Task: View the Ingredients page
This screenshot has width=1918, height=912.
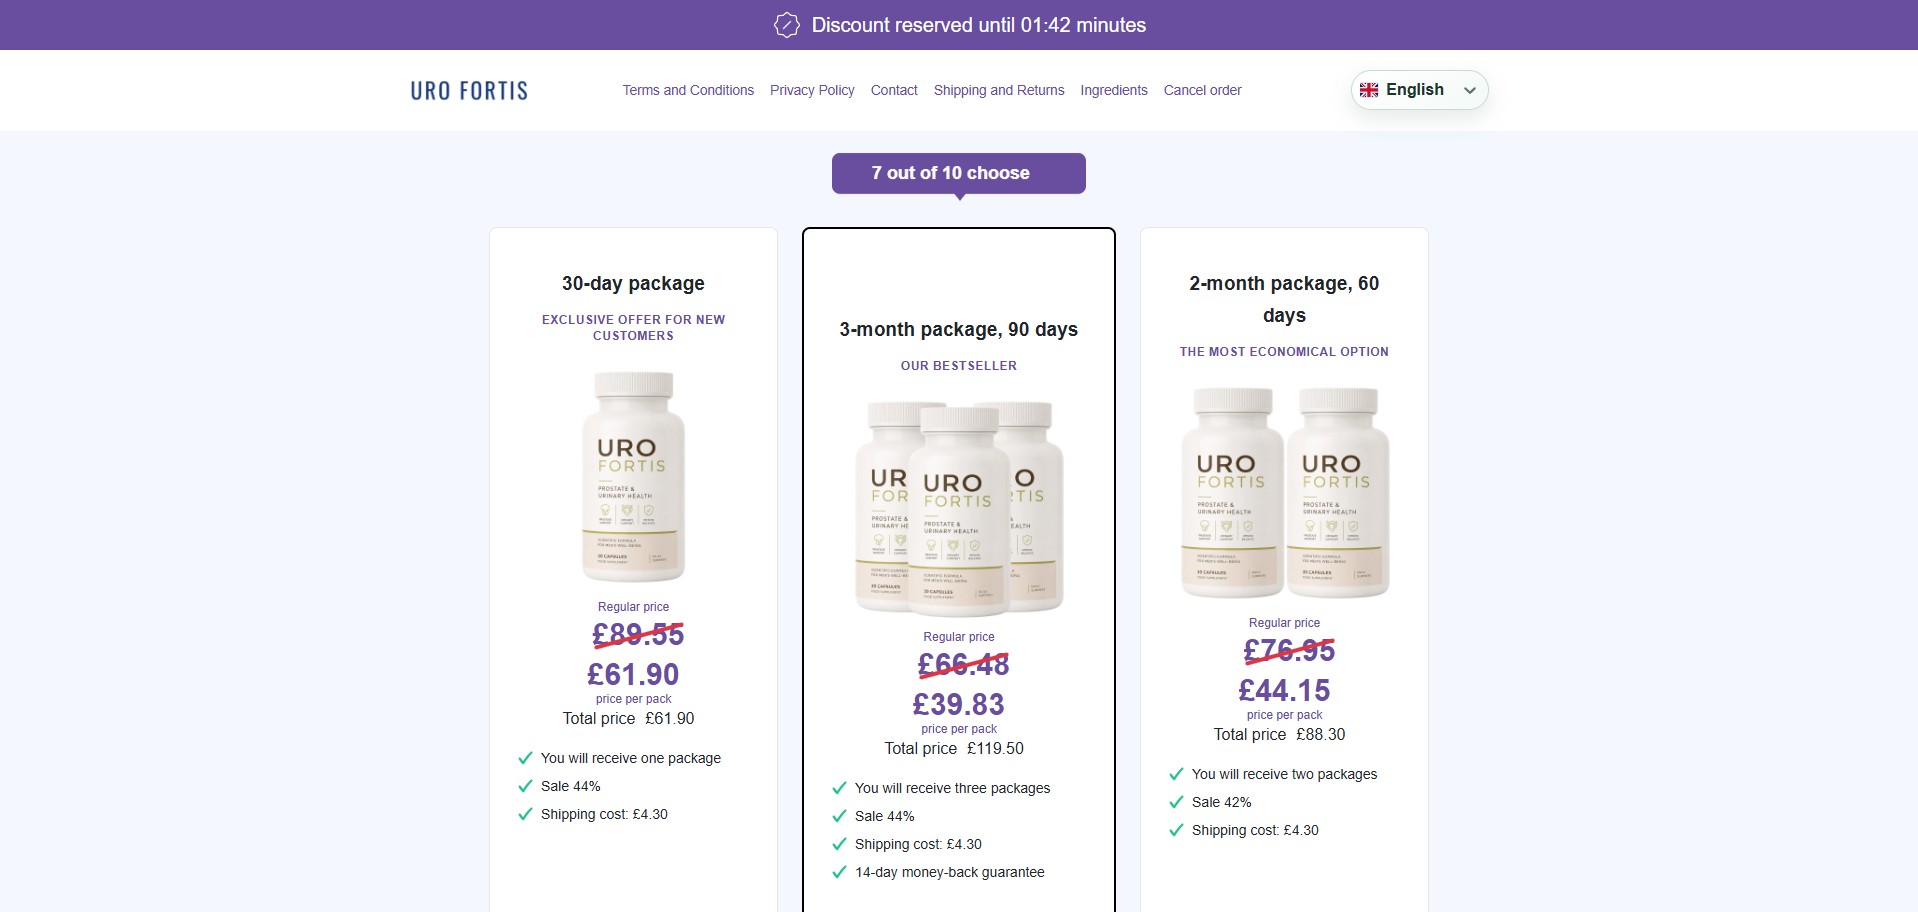Action: click(x=1114, y=90)
